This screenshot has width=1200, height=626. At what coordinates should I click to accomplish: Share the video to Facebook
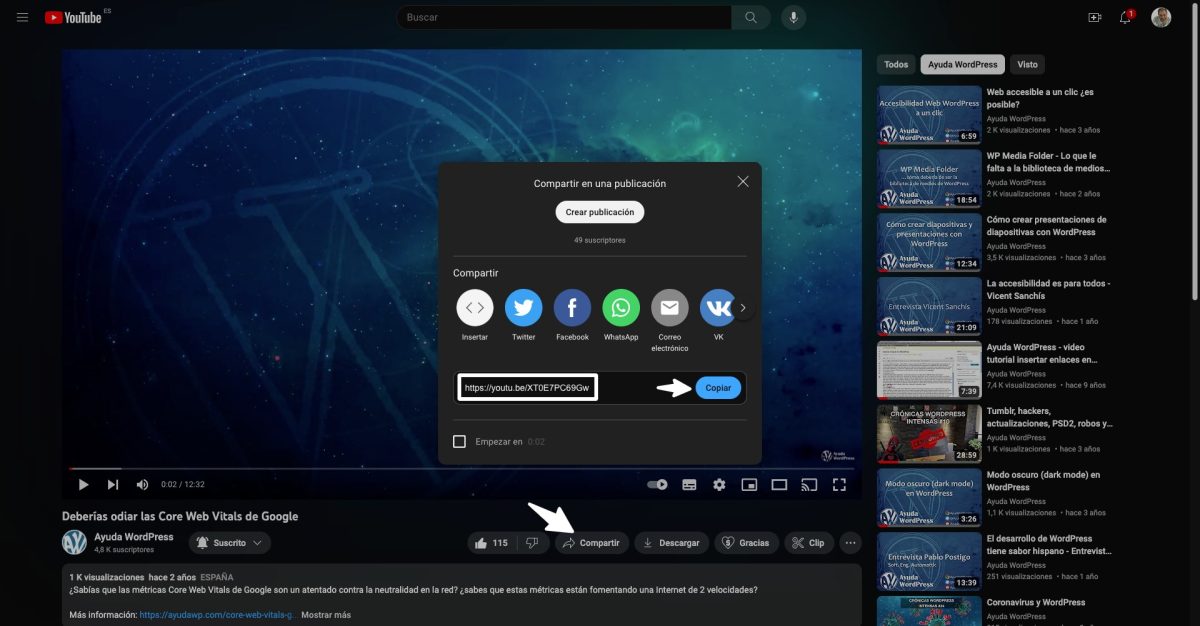click(x=571, y=307)
